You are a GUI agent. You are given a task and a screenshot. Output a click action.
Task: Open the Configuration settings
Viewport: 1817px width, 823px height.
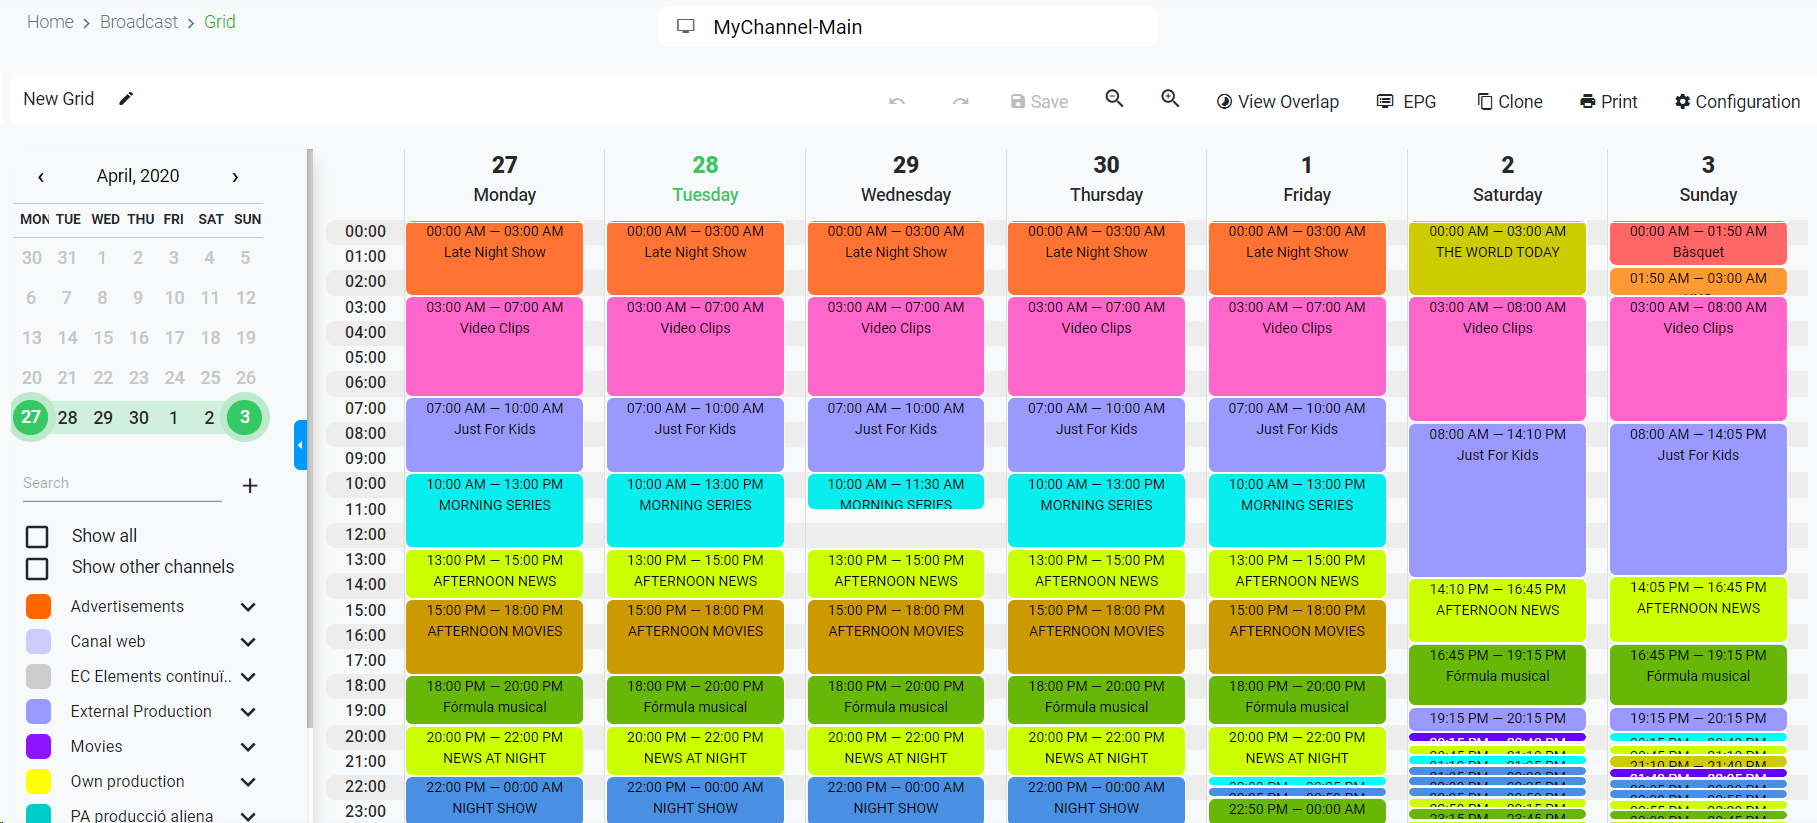click(1737, 102)
